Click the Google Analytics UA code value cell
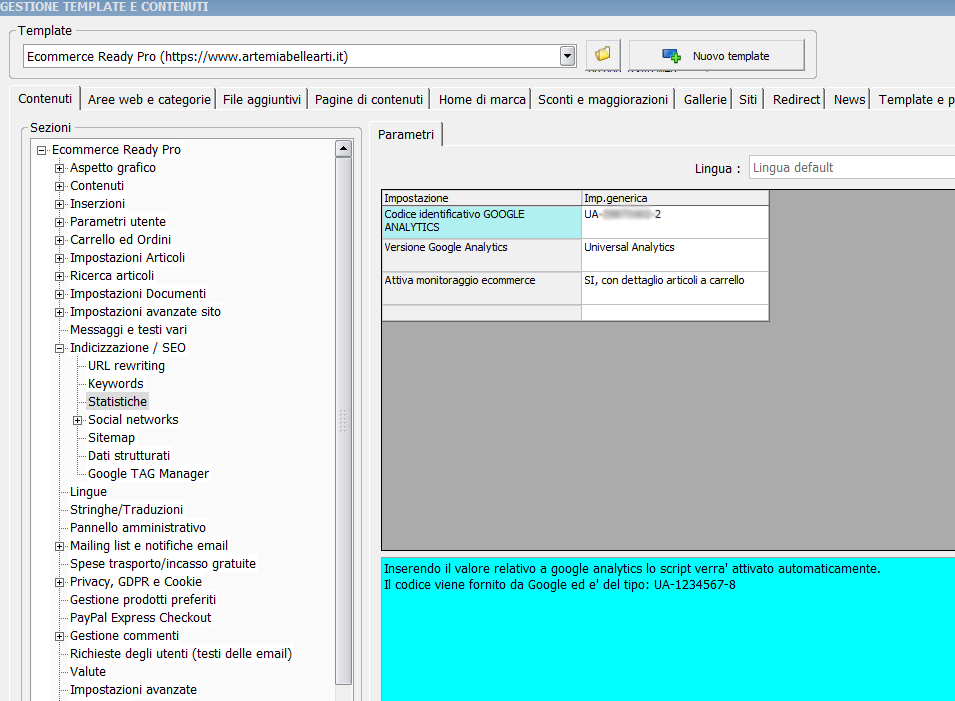 tap(675, 221)
